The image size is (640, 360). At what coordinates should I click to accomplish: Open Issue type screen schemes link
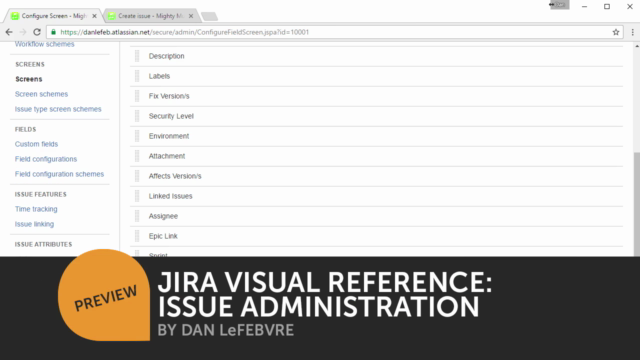click(58, 109)
